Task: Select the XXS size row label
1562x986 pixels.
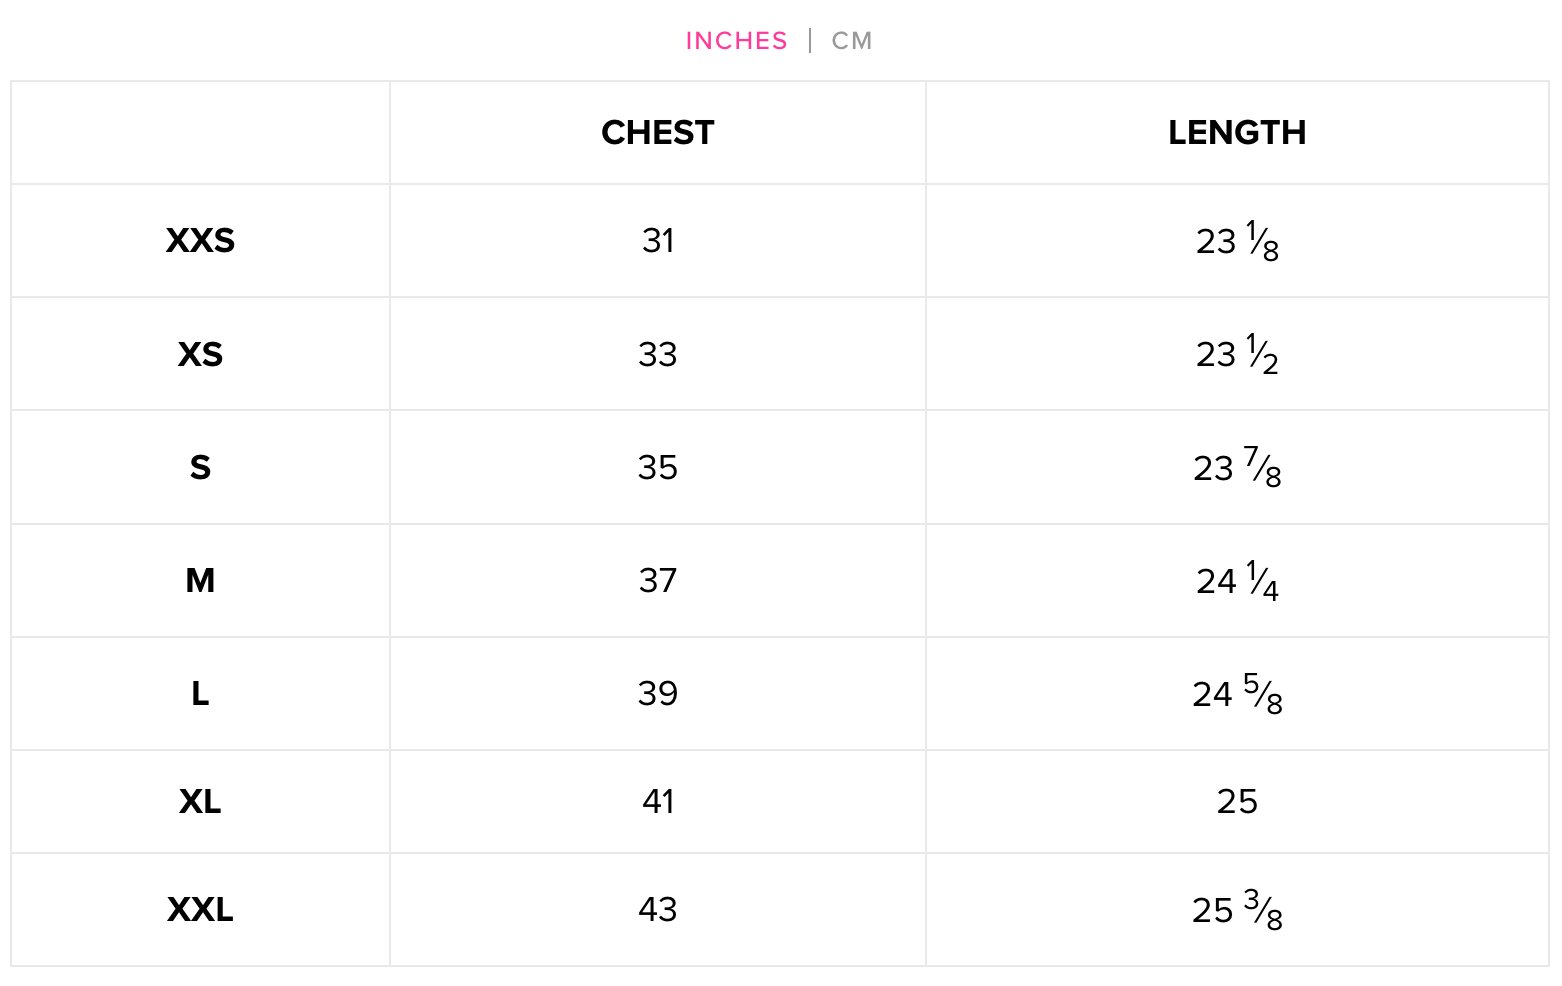Action: click(x=200, y=241)
